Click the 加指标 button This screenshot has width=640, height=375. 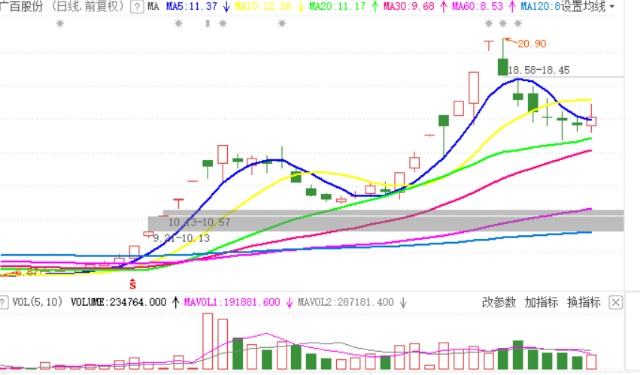coord(541,302)
